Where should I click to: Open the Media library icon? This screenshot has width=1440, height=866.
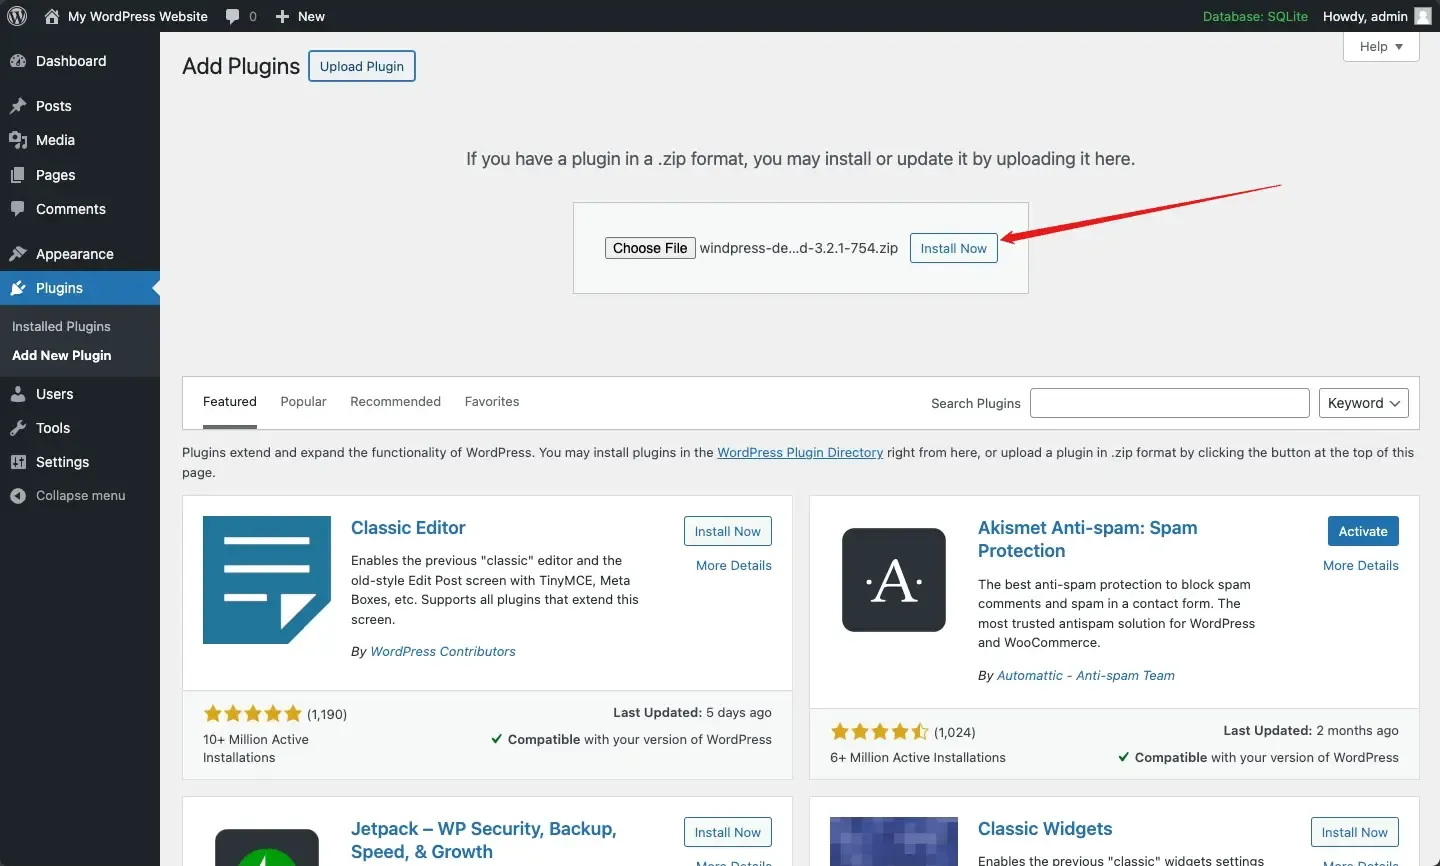coord(18,140)
